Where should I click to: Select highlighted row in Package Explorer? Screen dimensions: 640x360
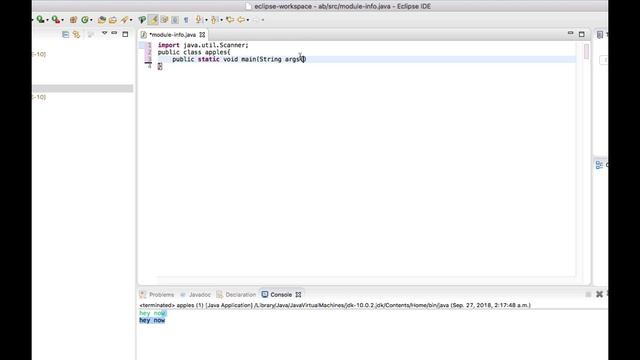click(82, 89)
